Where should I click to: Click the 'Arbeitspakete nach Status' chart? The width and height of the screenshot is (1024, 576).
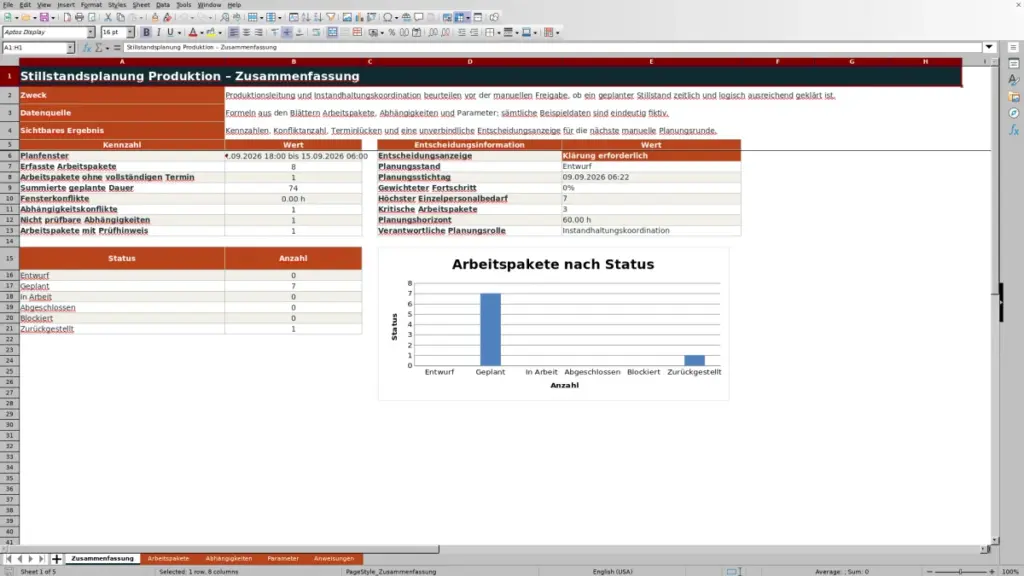pos(553,324)
